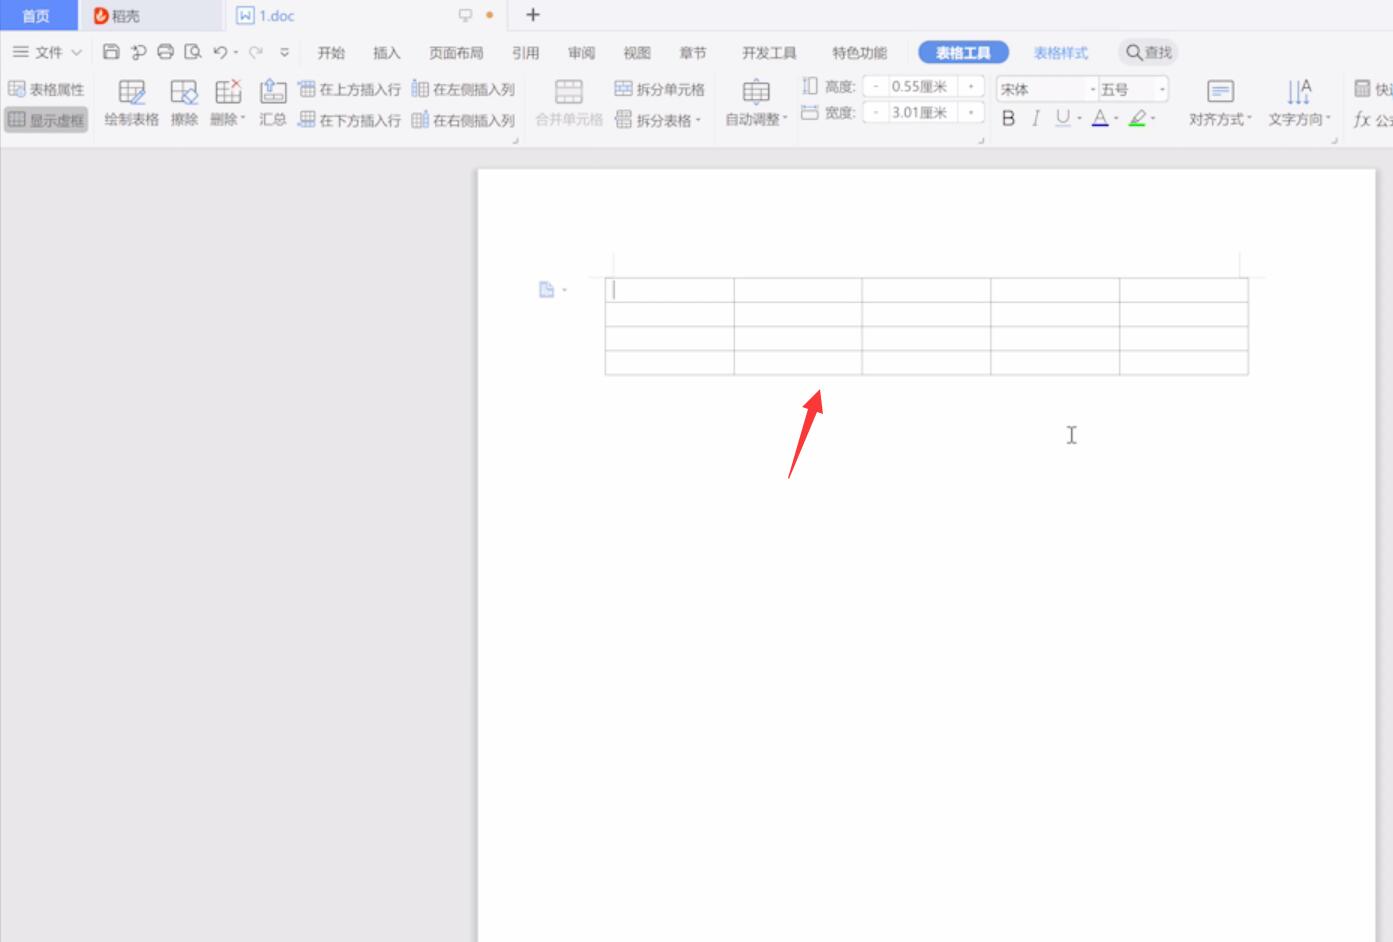Open the 文件 File menu

(47, 52)
